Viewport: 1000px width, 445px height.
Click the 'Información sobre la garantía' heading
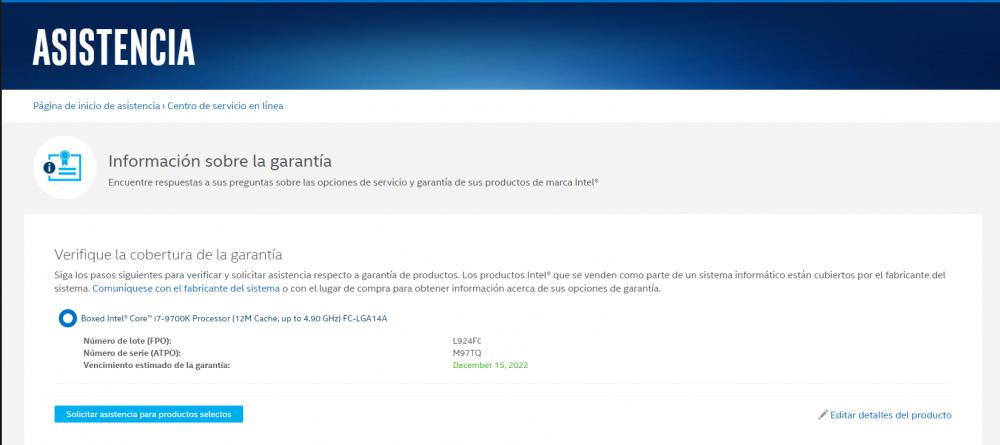(220, 161)
